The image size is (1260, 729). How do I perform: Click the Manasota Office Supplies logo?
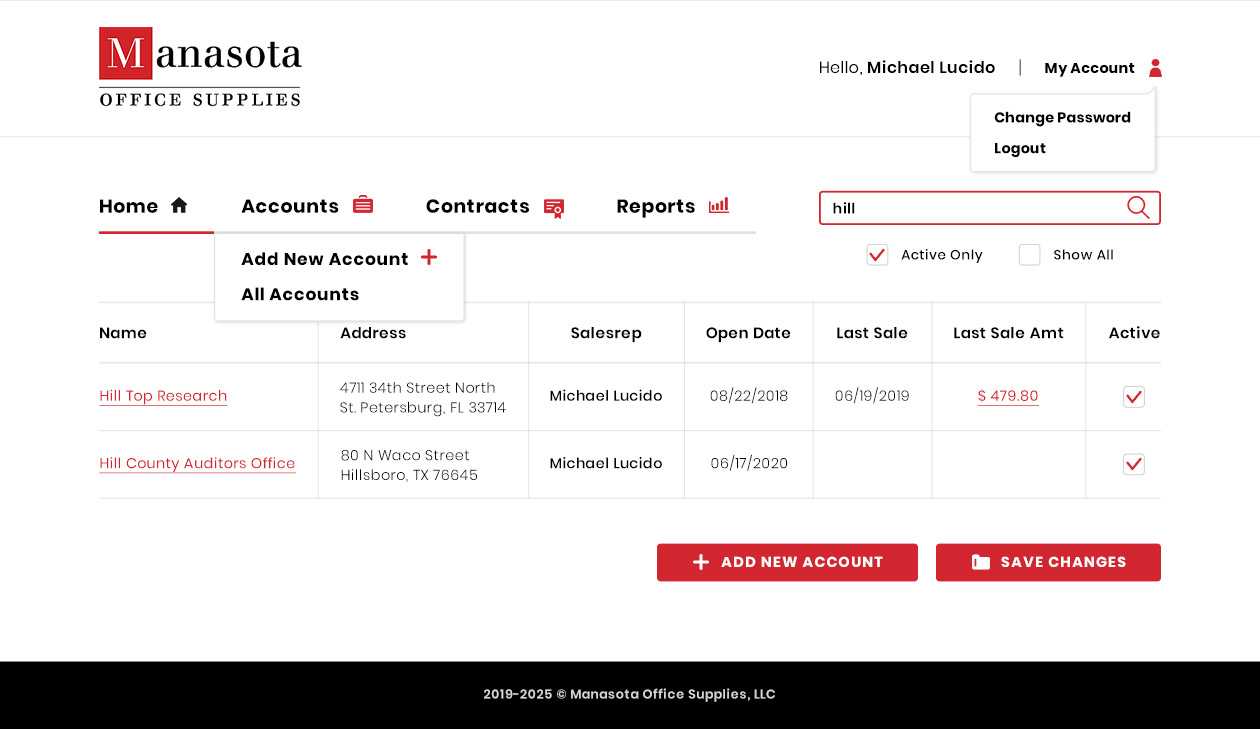click(x=200, y=67)
